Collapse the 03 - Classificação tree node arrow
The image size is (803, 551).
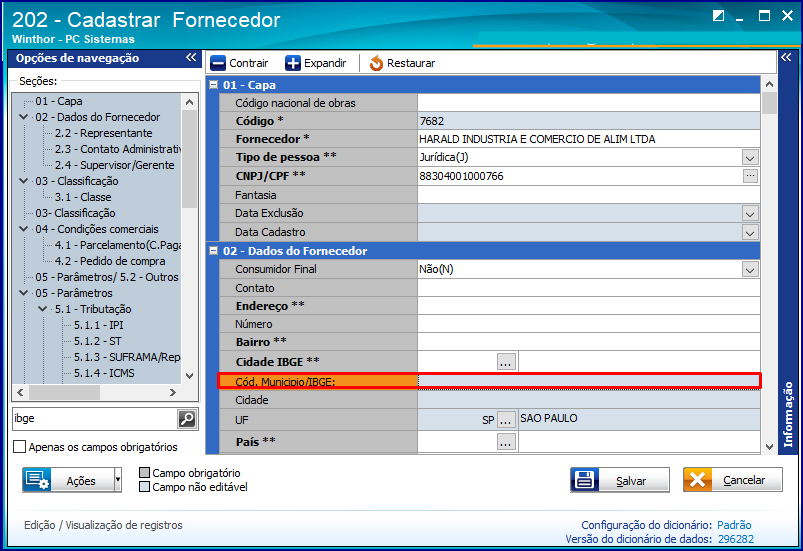24,181
